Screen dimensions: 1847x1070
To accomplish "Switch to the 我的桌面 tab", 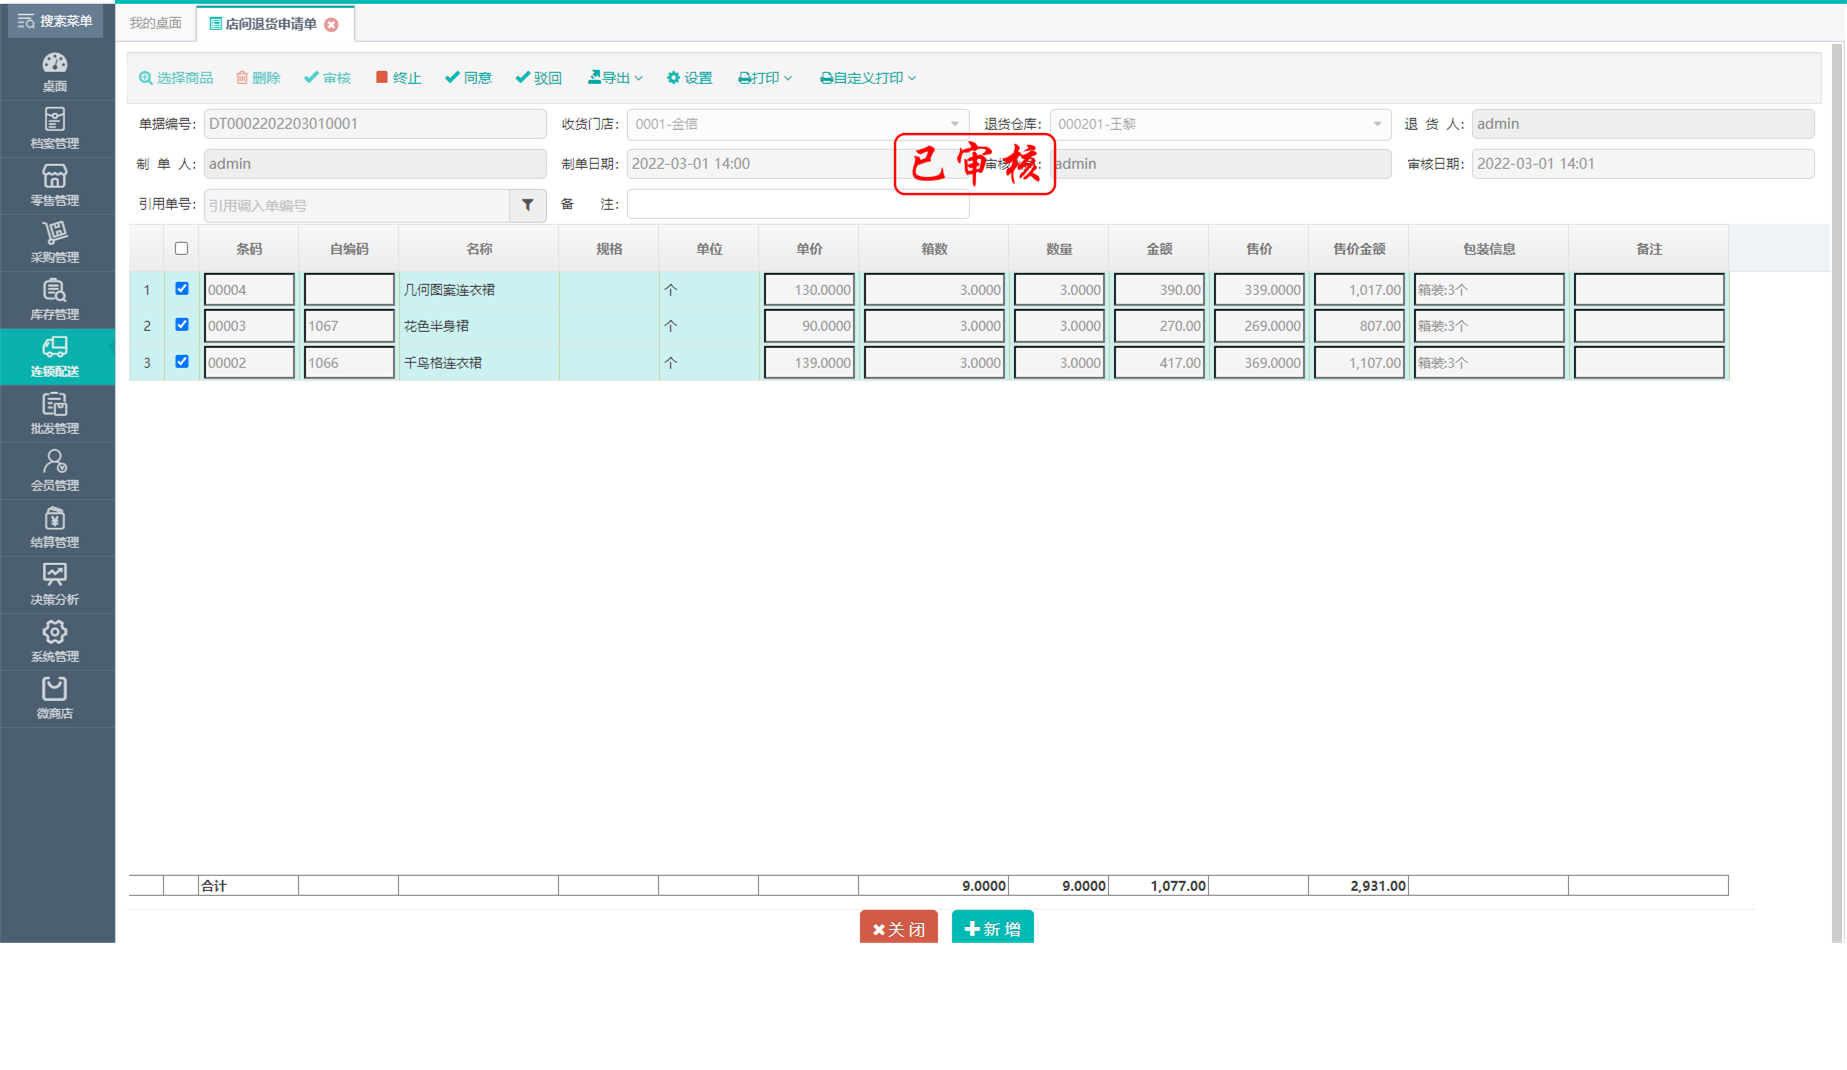I will 156,23.
